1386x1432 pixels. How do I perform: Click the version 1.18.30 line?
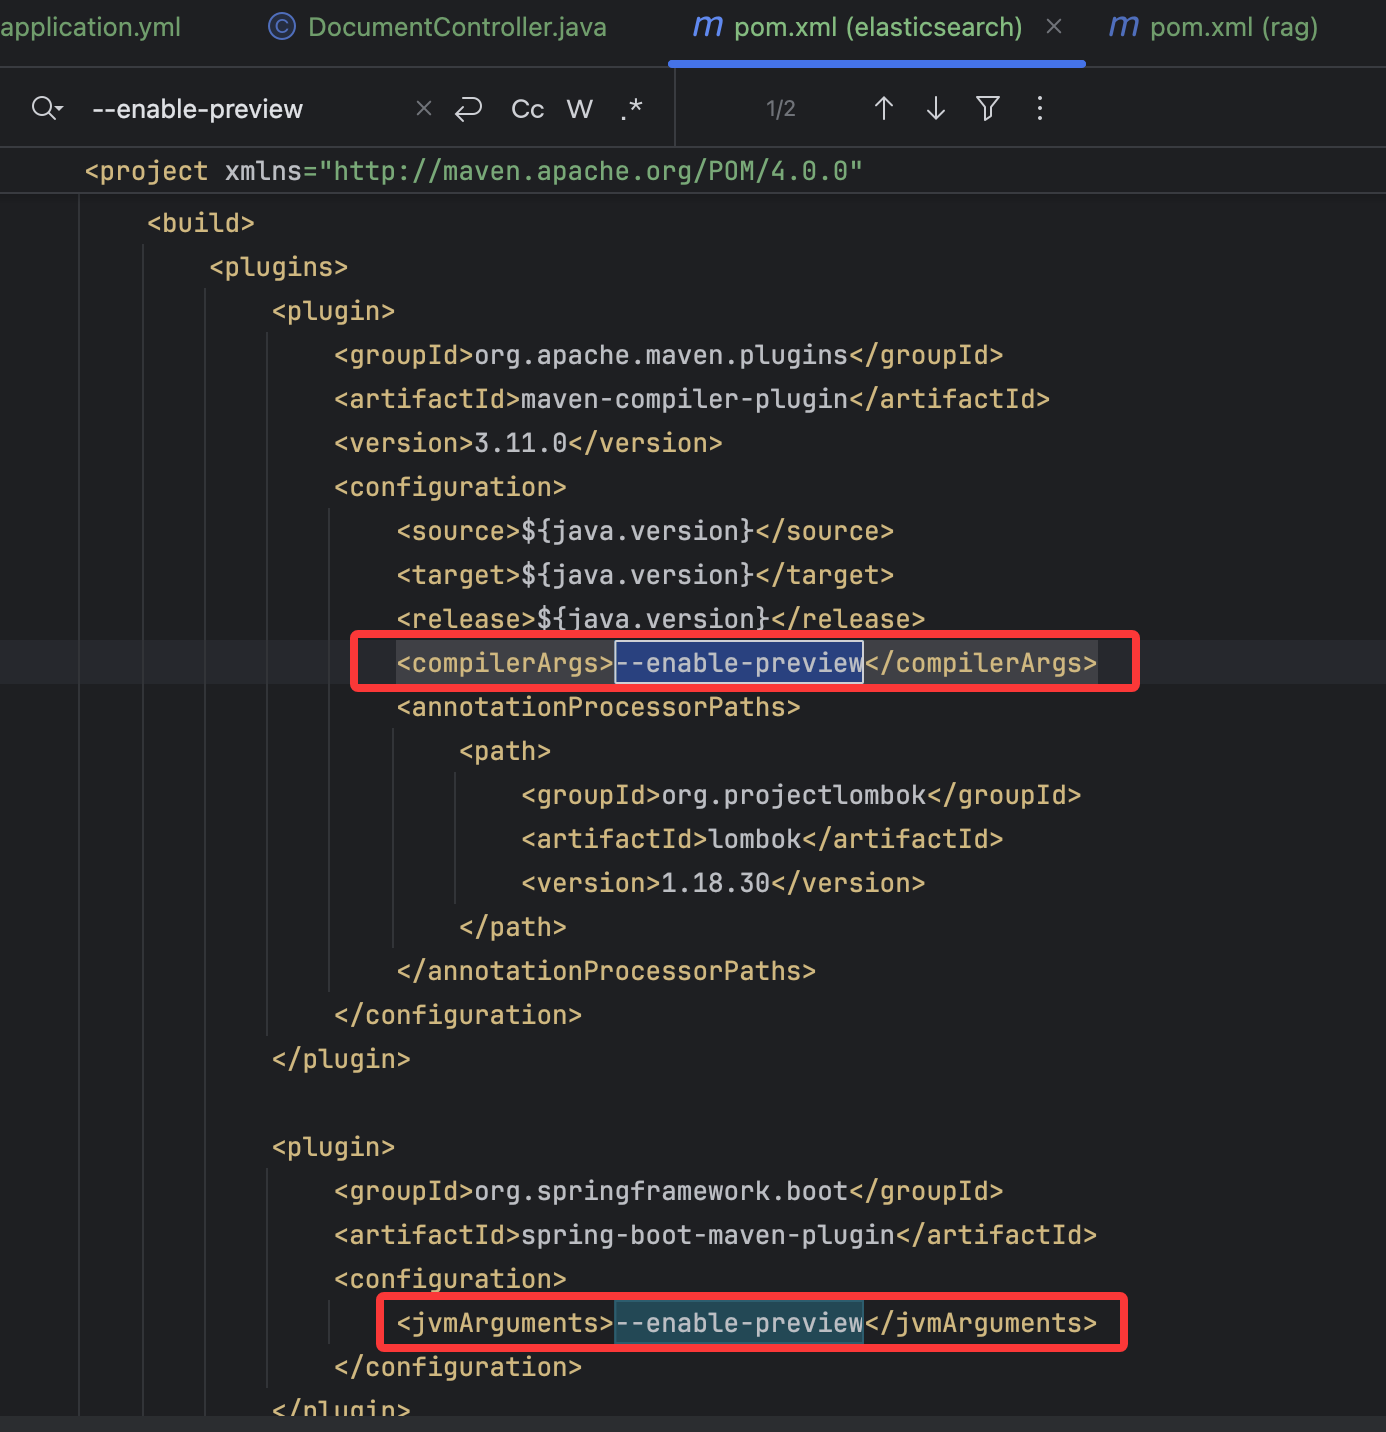pos(723,883)
